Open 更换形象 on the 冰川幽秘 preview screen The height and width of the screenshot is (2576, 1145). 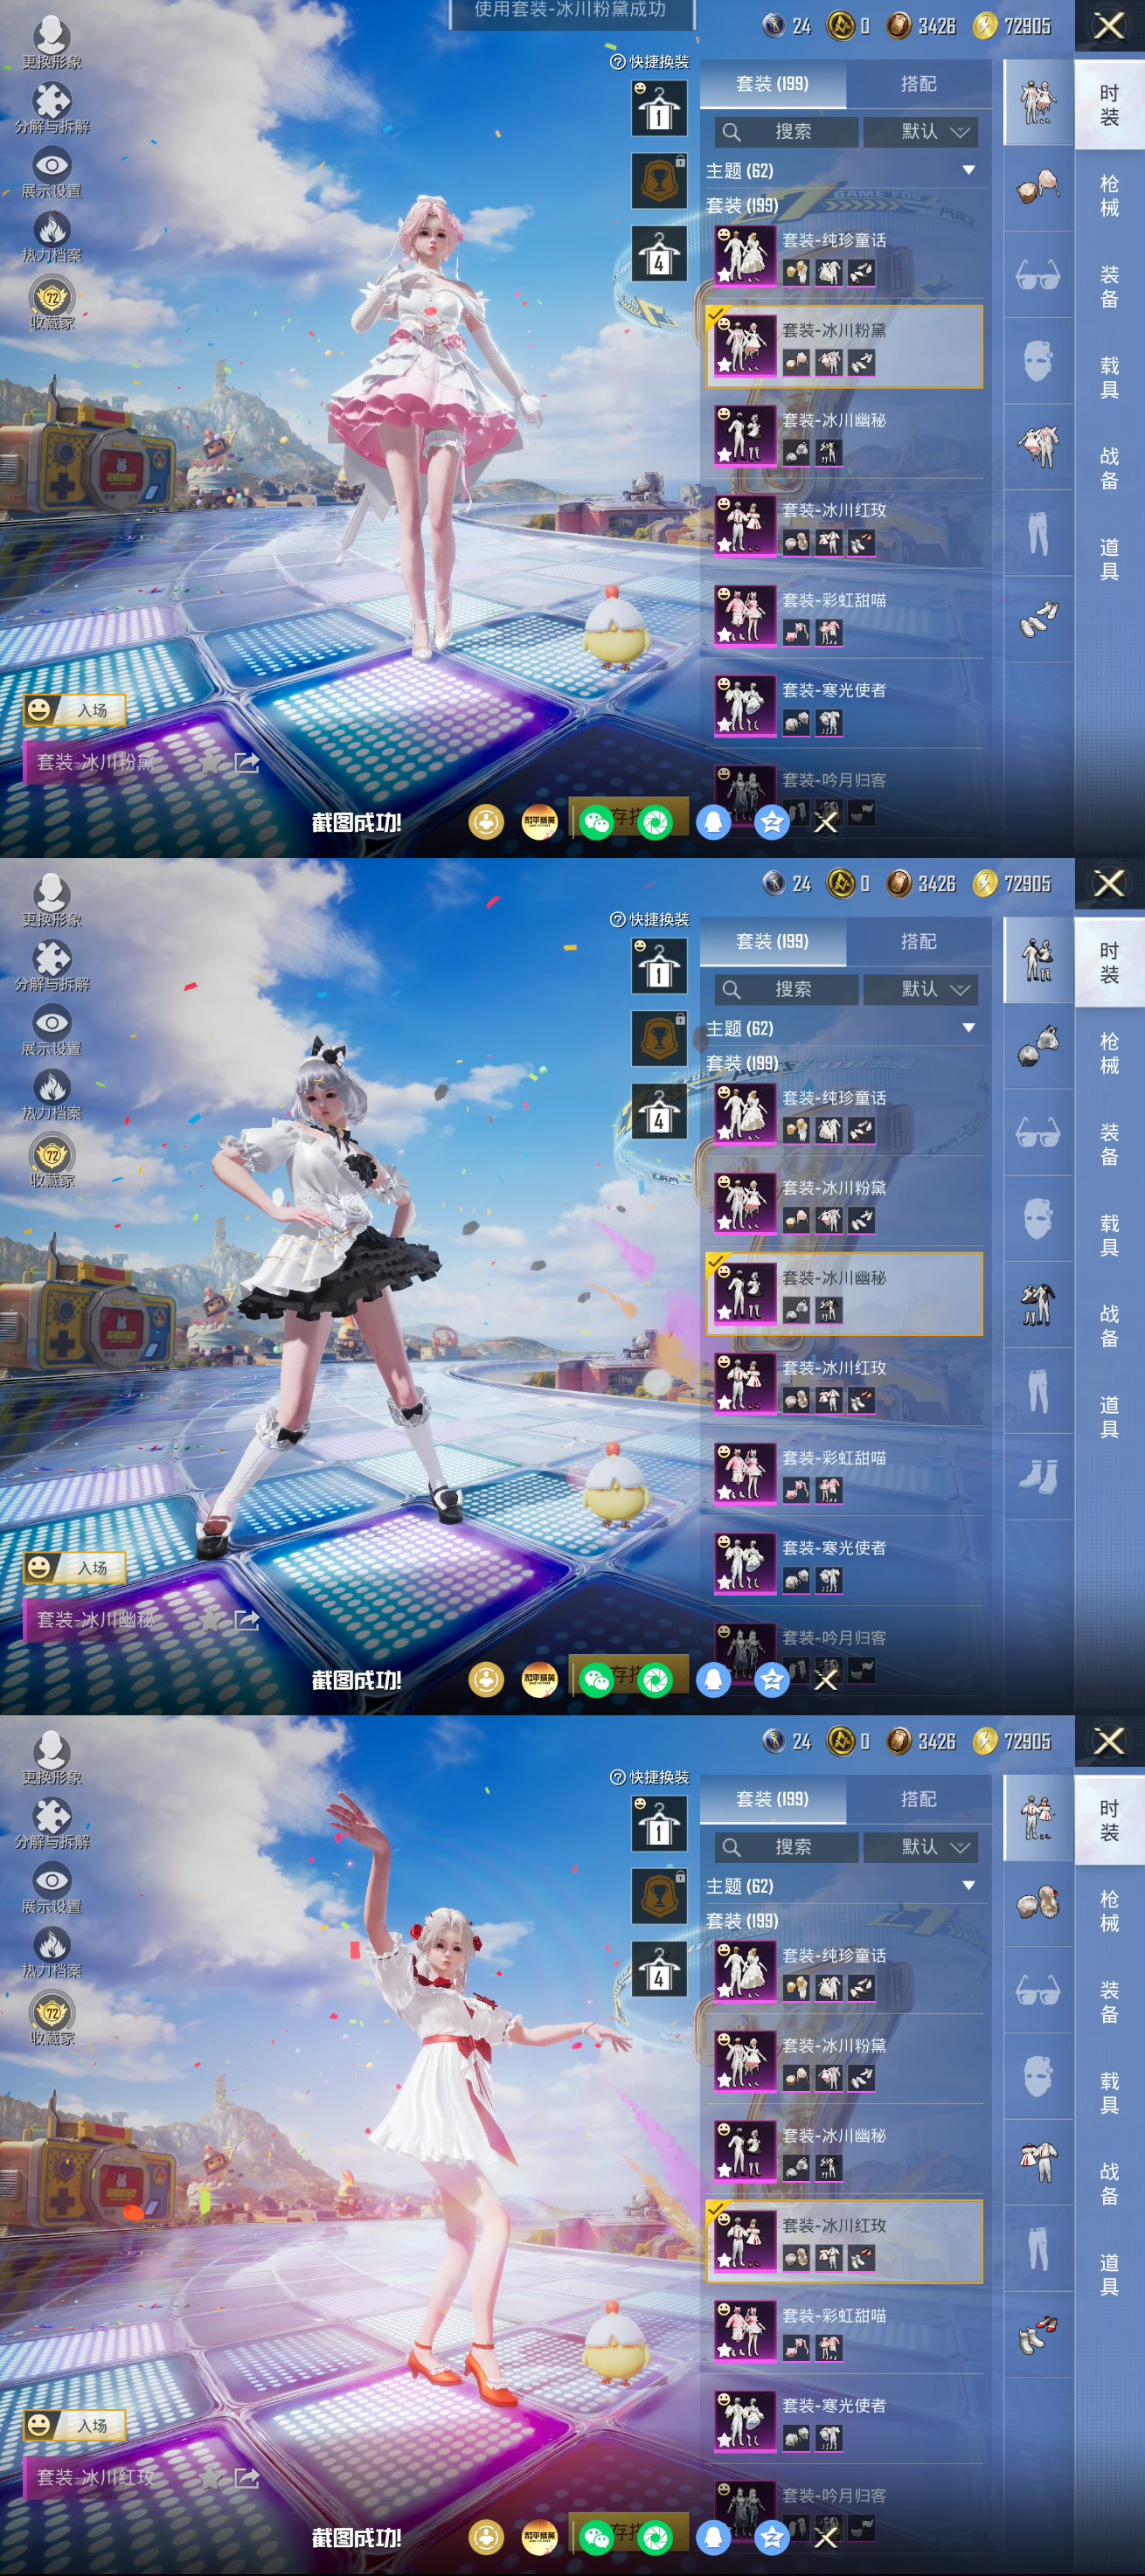(52, 900)
